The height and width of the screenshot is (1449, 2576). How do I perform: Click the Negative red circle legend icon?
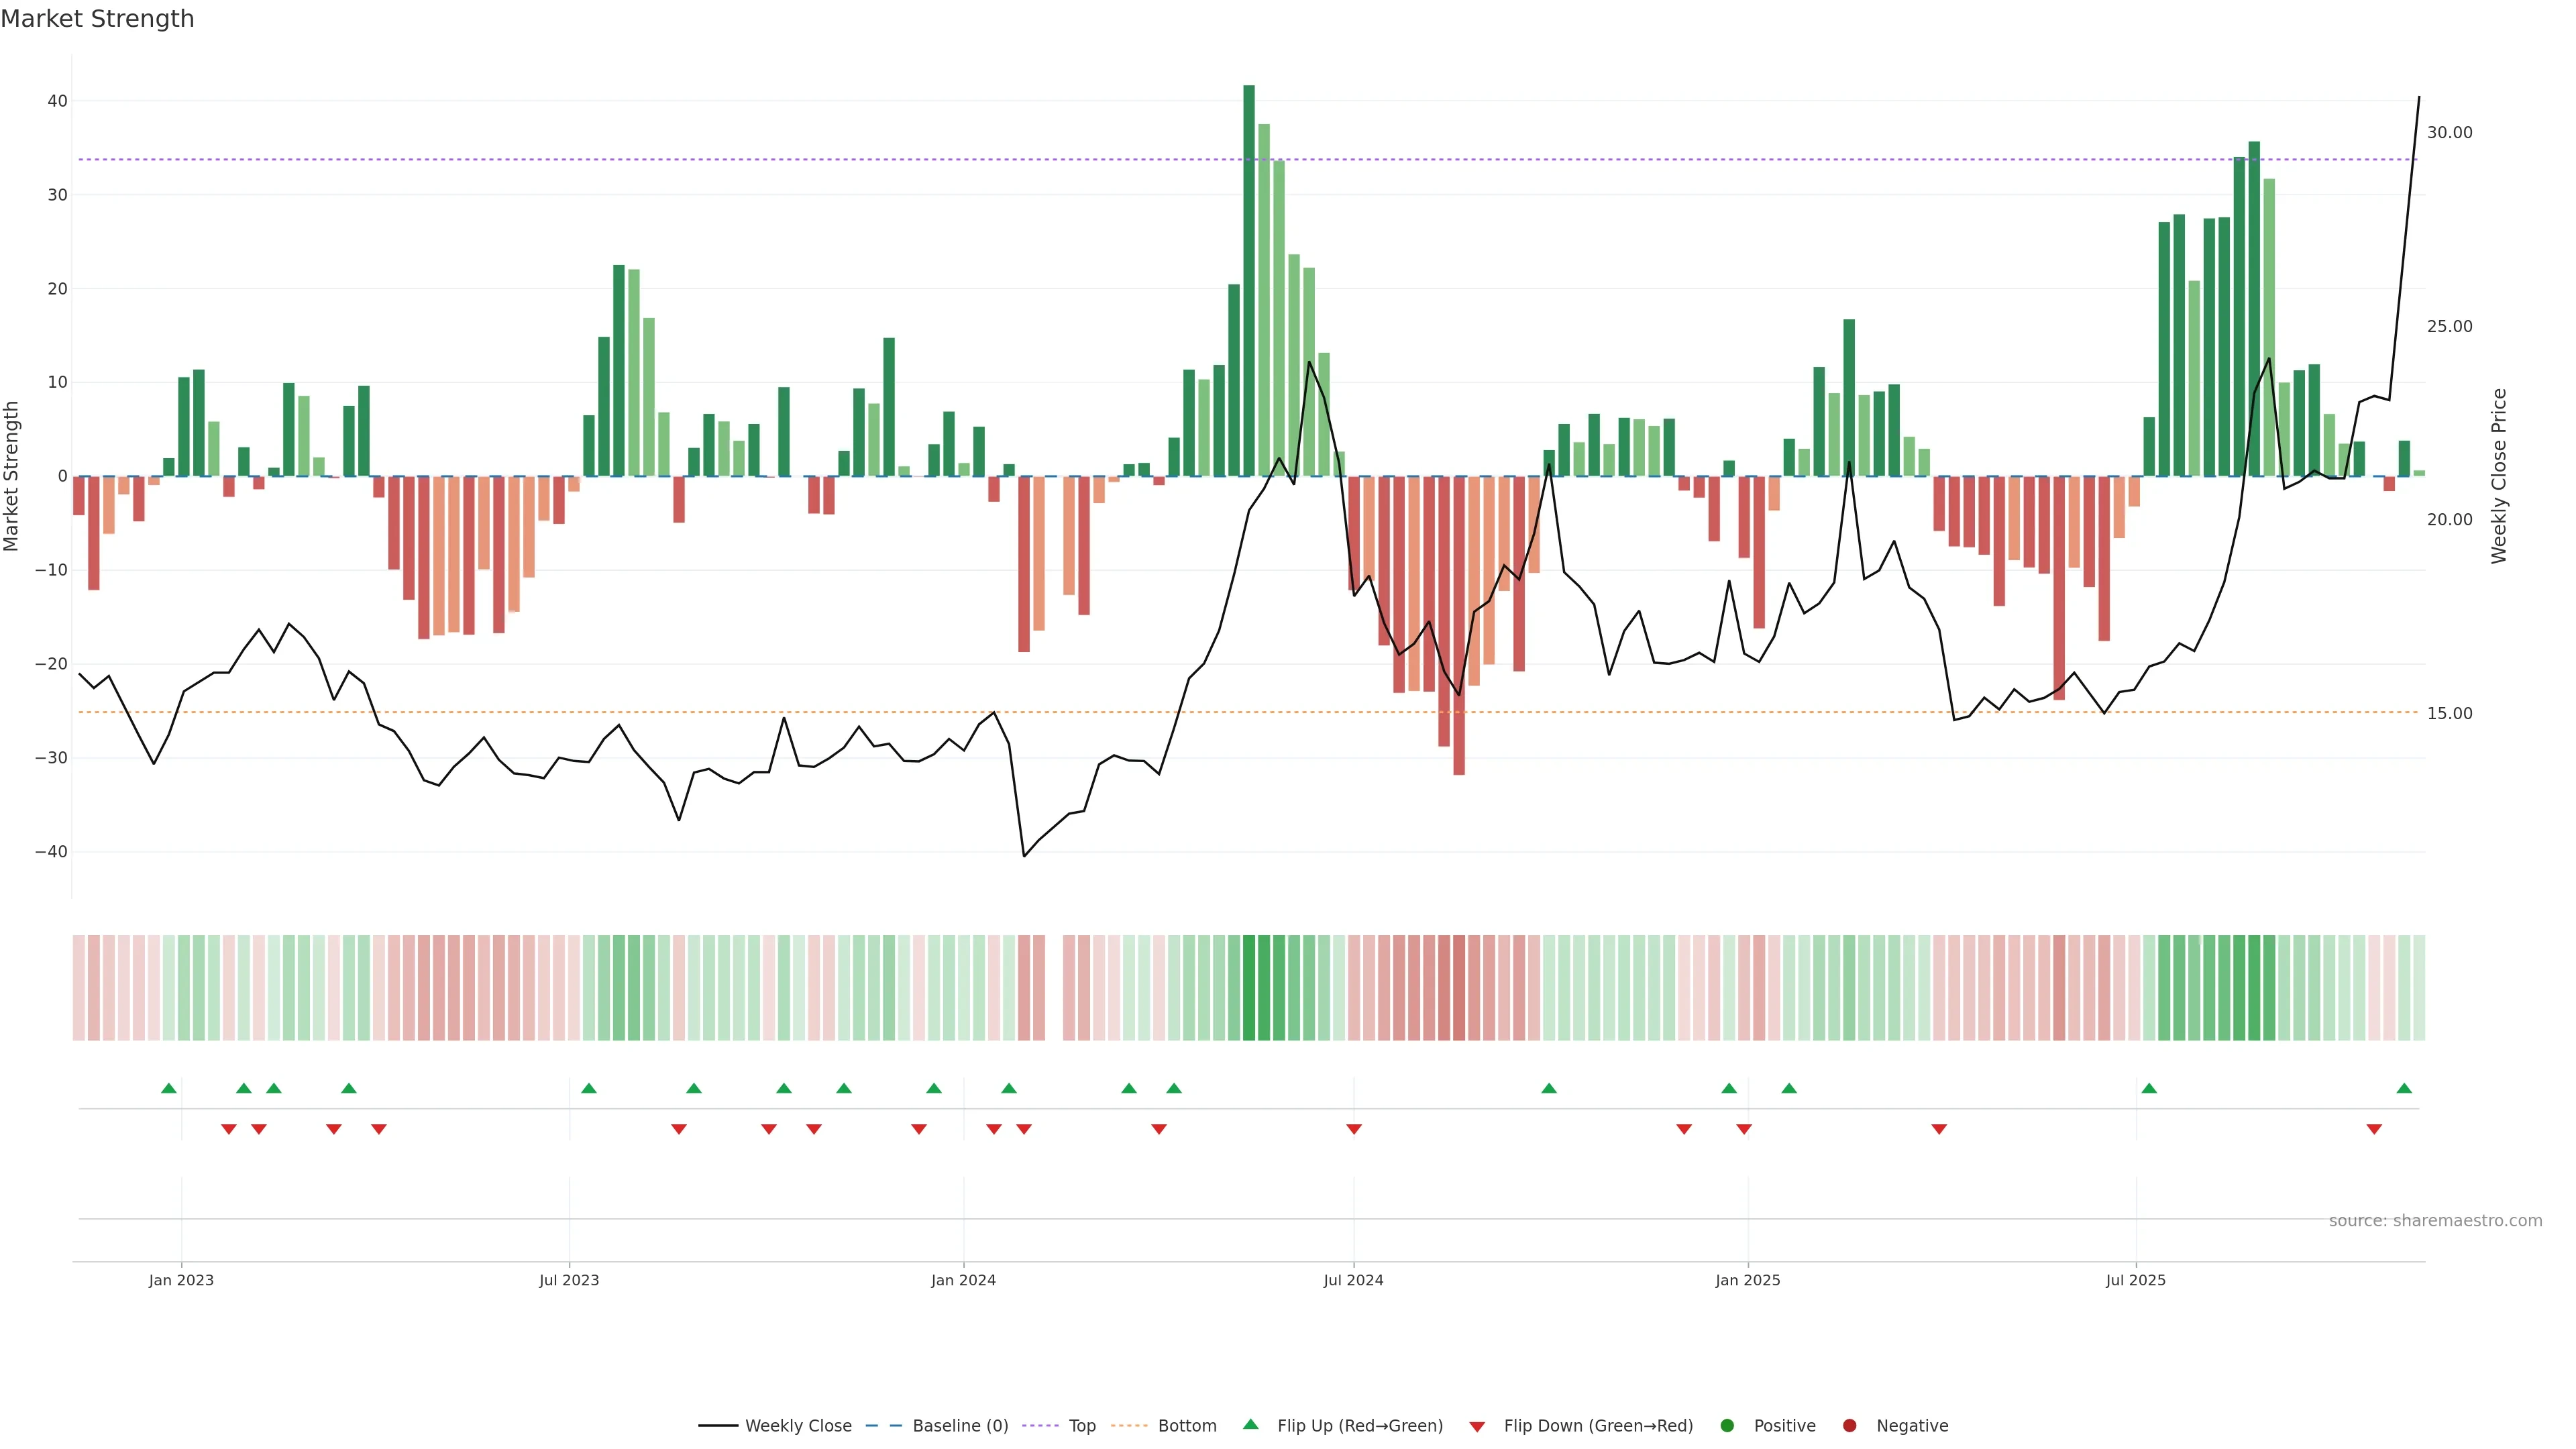tap(1849, 1425)
